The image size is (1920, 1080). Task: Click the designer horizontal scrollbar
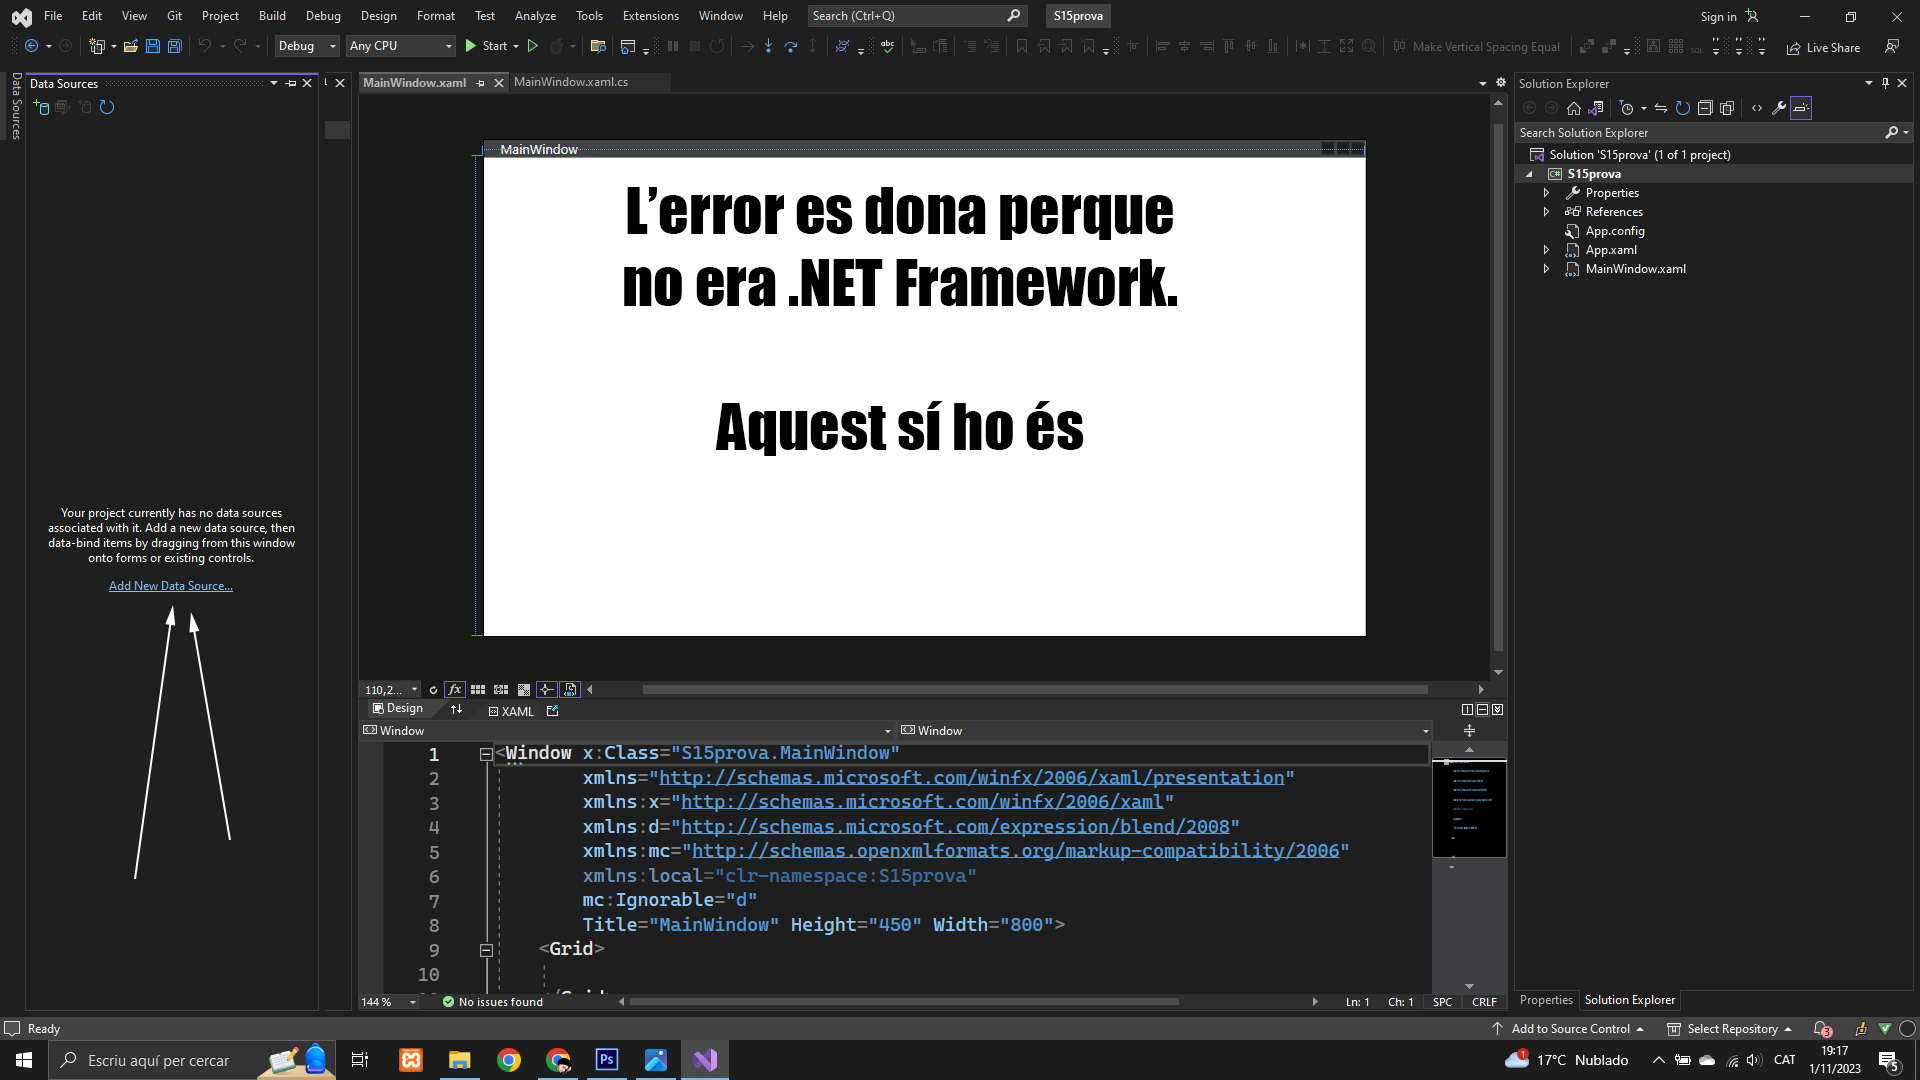pyautogui.click(x=1034, y=689)
